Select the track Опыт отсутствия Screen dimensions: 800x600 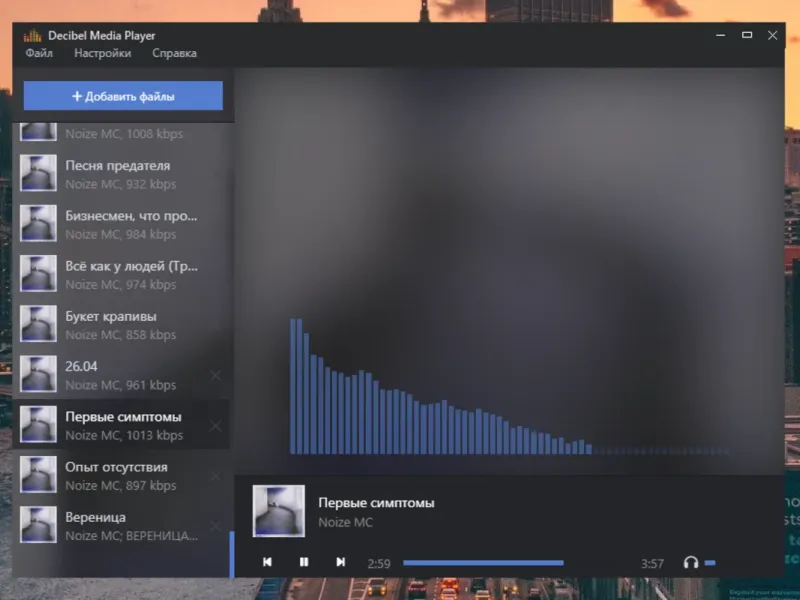121,475
